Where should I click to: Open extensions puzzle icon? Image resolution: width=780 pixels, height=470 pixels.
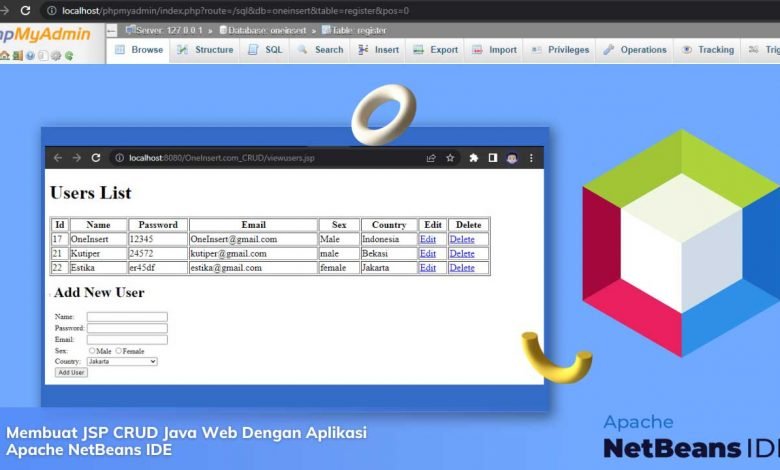[x=474, y=158]
